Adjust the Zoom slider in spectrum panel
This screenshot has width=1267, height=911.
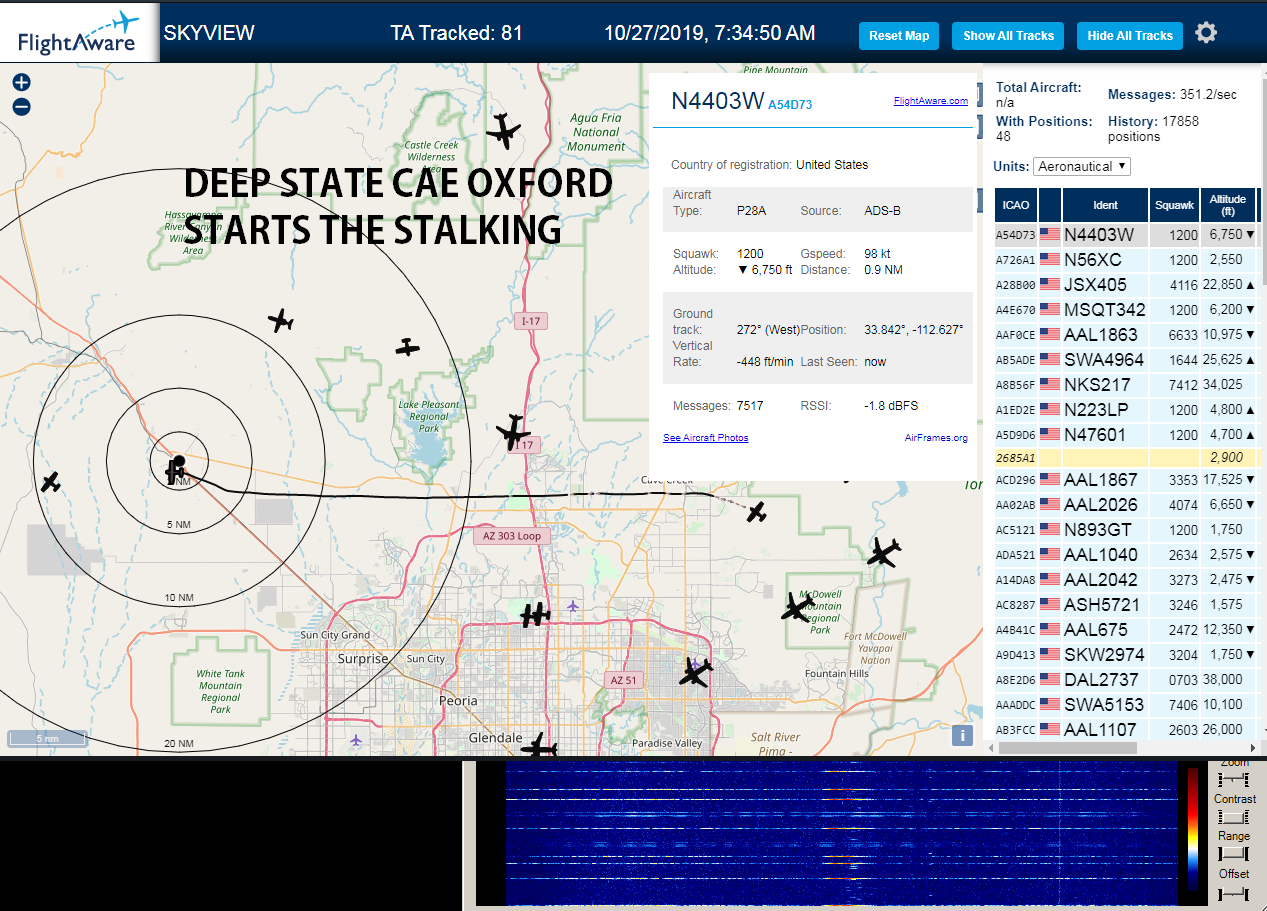coord(1234,779)
